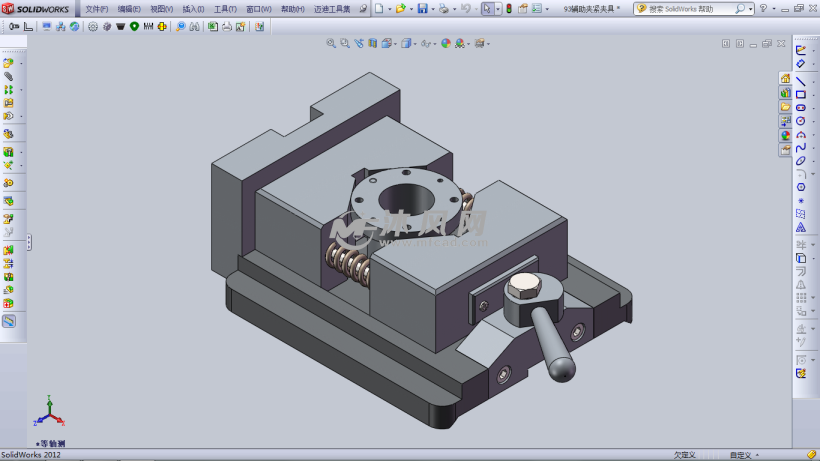This screenshot has width=820, height=461.
Task: Open the 文件(F) menu
Action: 96,9
